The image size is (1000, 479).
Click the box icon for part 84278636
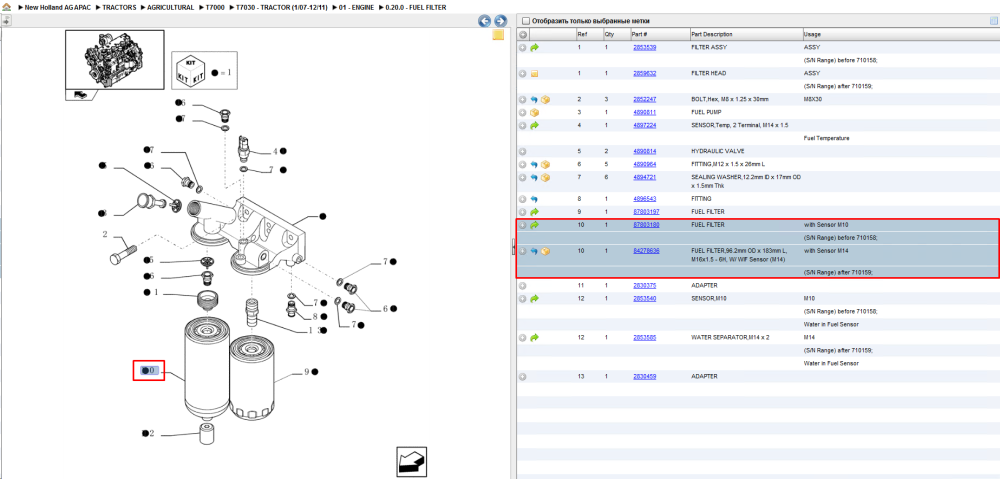(x=545, y=251)
